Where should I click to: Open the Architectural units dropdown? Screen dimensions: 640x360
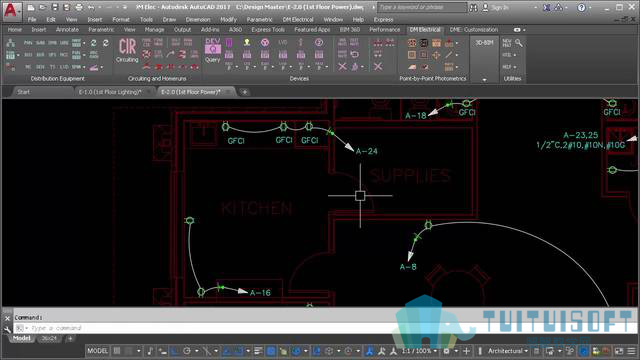click(508, 351)
